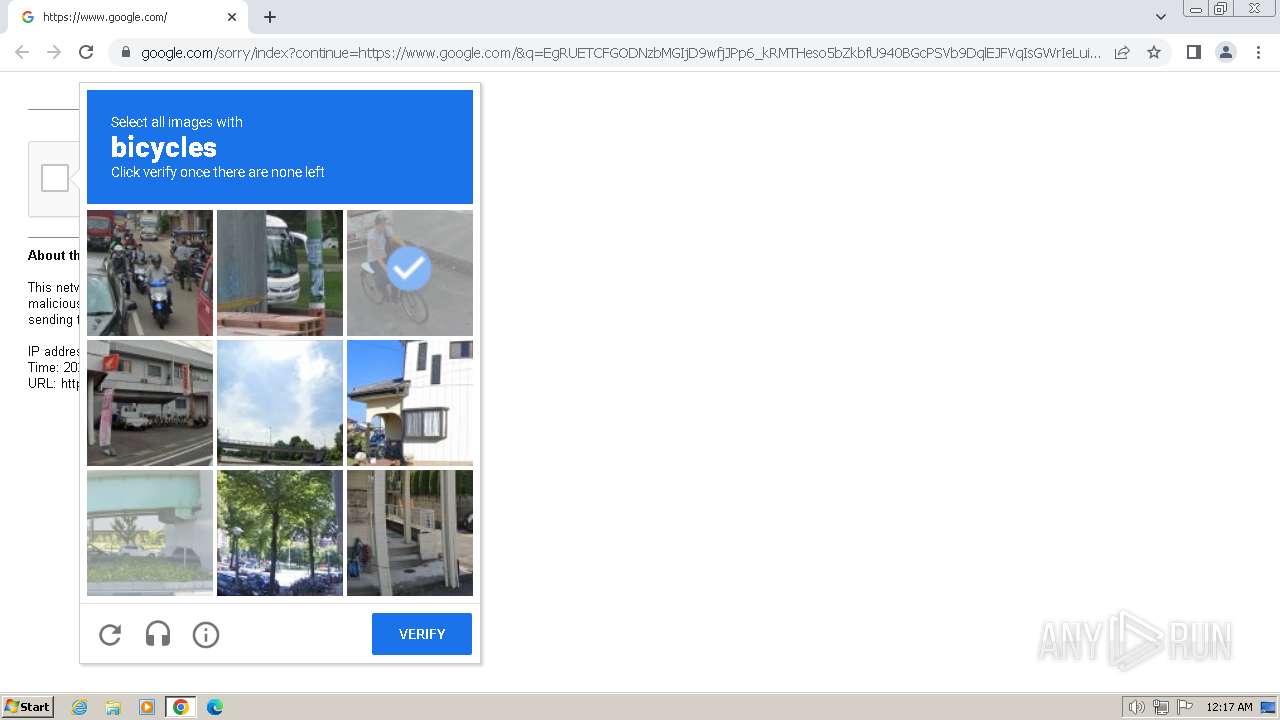Open the volume tray icon
Viewport: 1280px width, 720px height.
(1136, 707)
